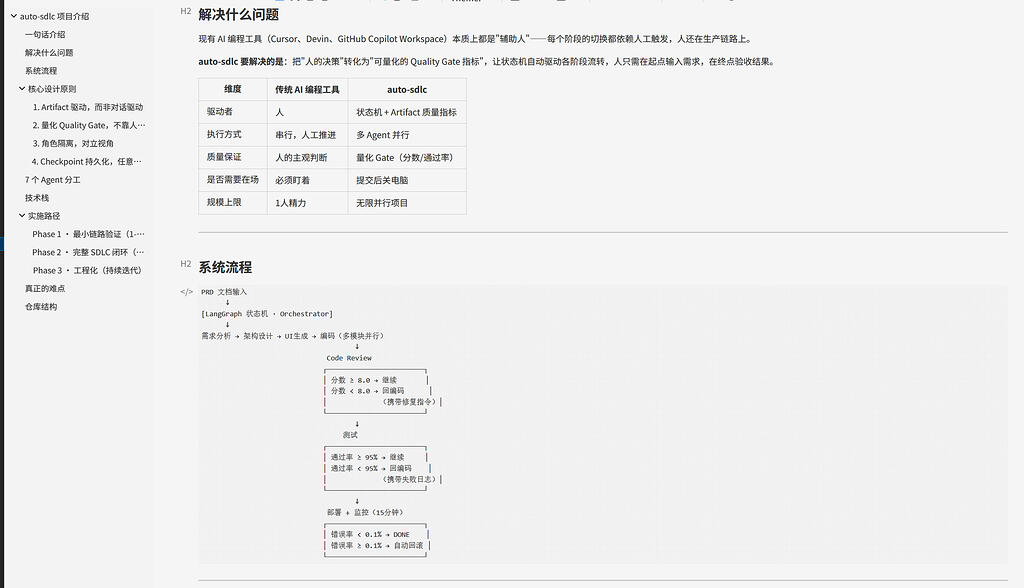Open 系统流程 entry in outline
The image size is (1024, 588).
(x=41, y=71)
